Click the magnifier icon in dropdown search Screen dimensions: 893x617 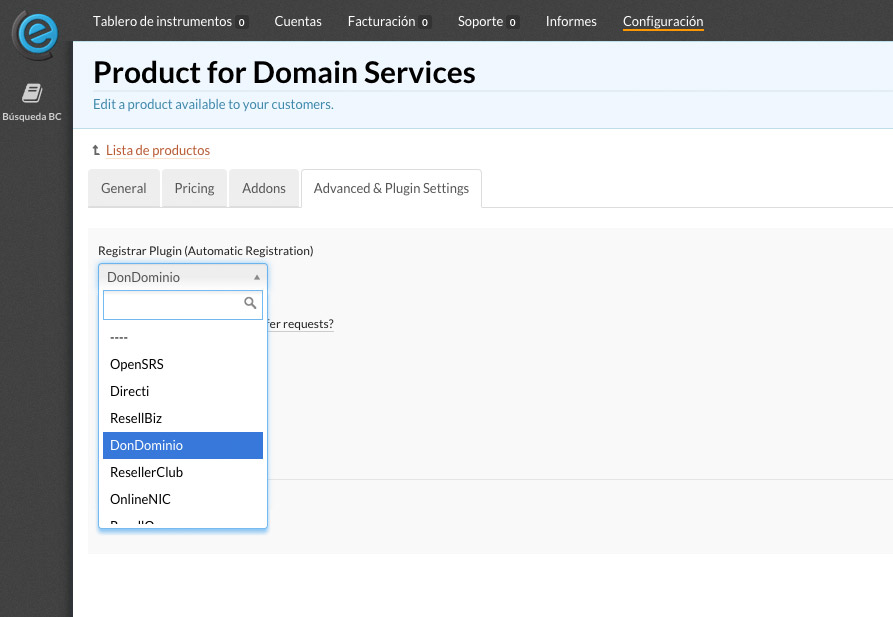(x=250, y=303)
